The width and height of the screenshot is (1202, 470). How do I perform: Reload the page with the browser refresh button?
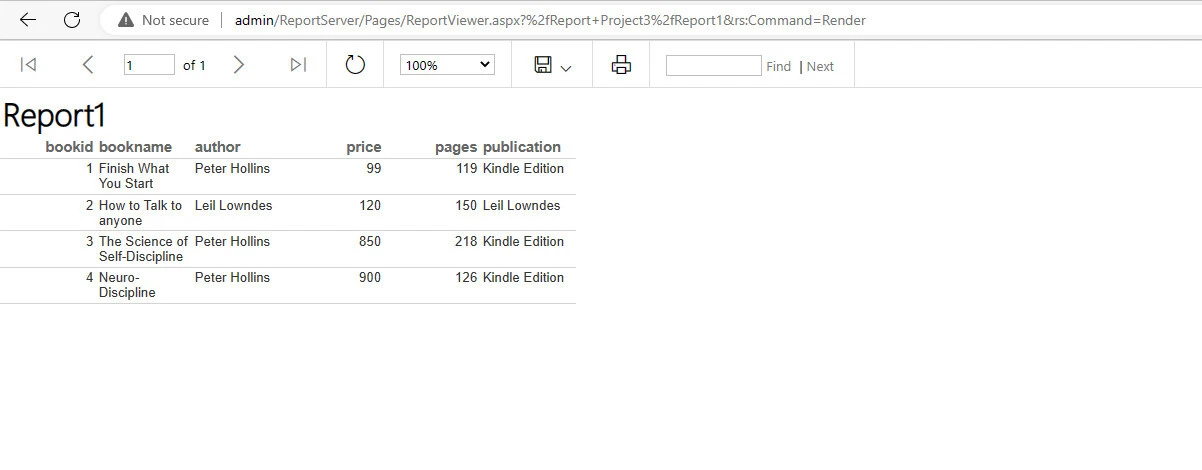point(72,20)
